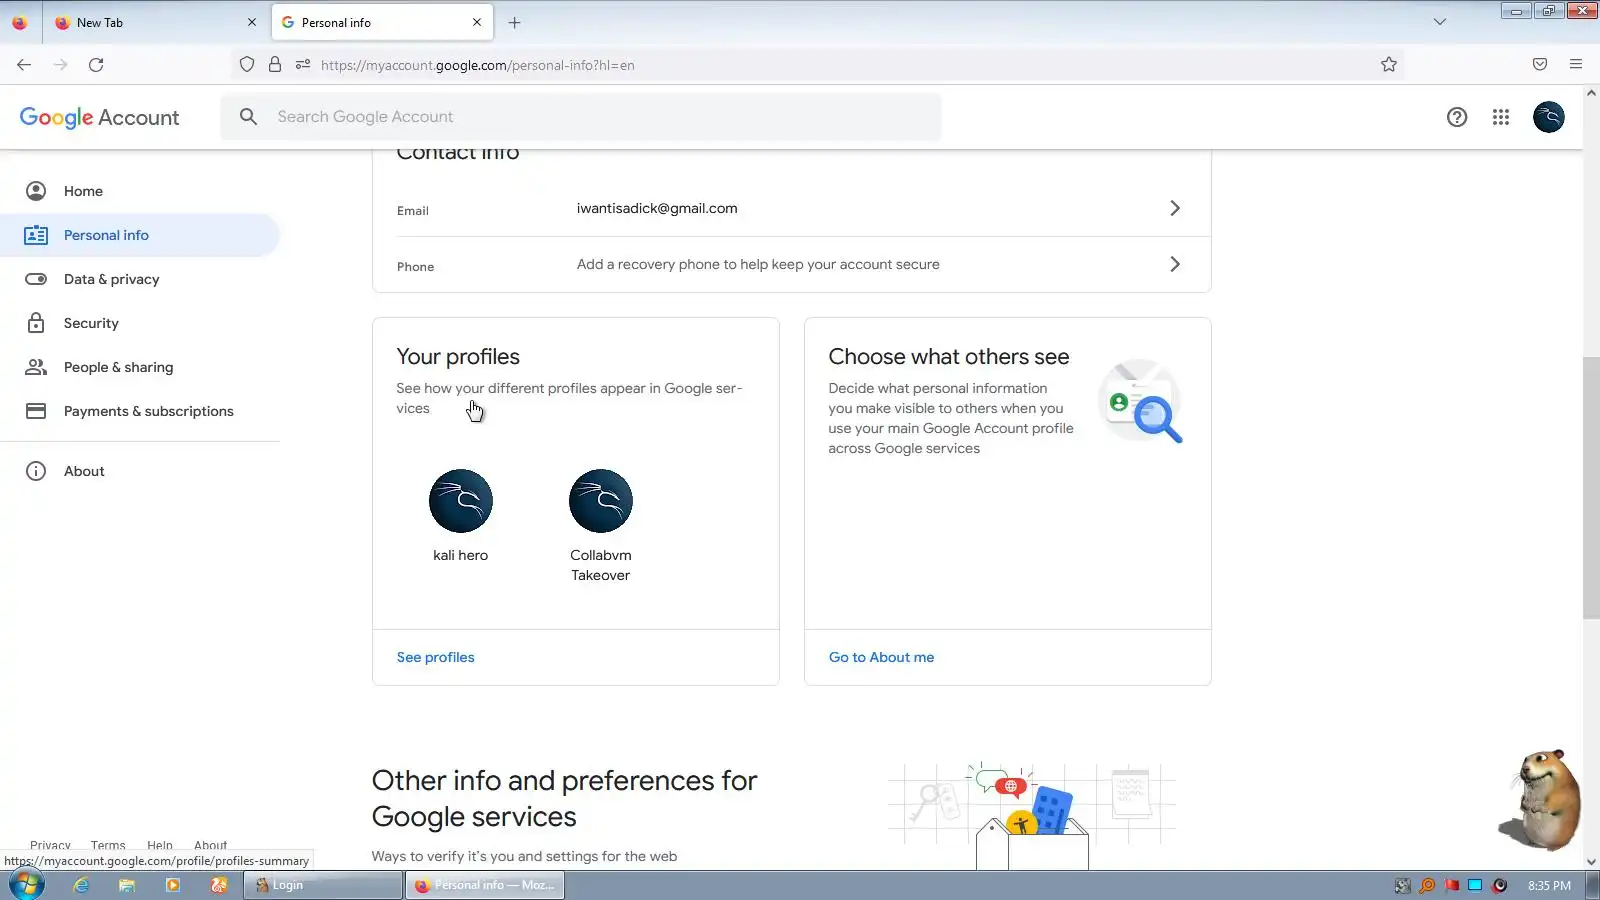Open the Help question mark icon

pos(1457,117)
